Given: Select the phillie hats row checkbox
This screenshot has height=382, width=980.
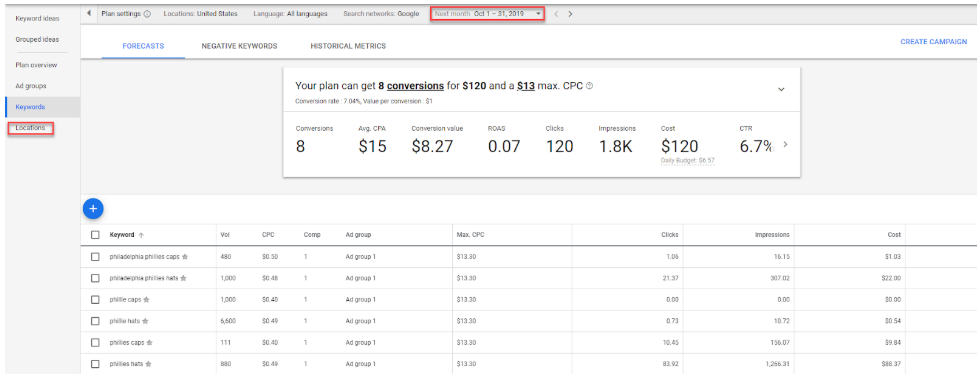Looking at the screenshot, I should pyautogui.click(x=95, y=321).
